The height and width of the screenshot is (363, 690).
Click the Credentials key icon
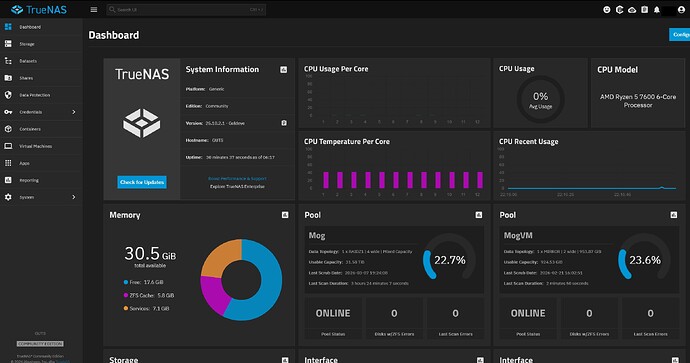8,112
